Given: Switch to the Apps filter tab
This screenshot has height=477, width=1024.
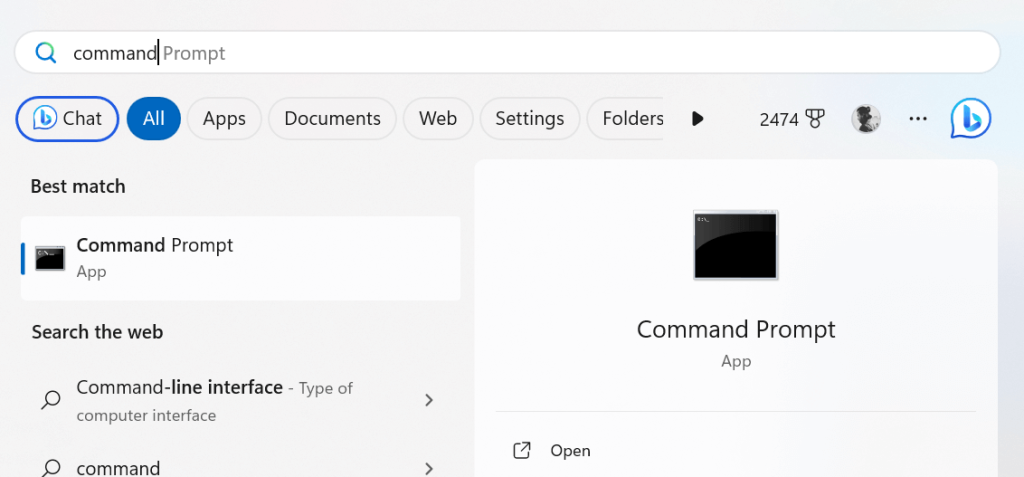Looking at the screenshot, I should coord(224,119).
